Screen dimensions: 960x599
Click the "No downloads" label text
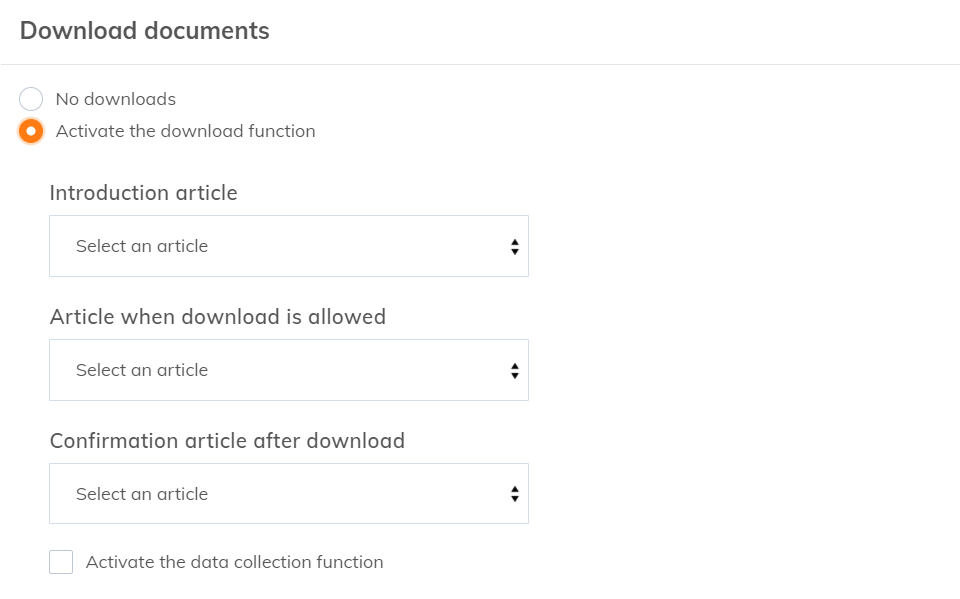click(x=116, y=99)
